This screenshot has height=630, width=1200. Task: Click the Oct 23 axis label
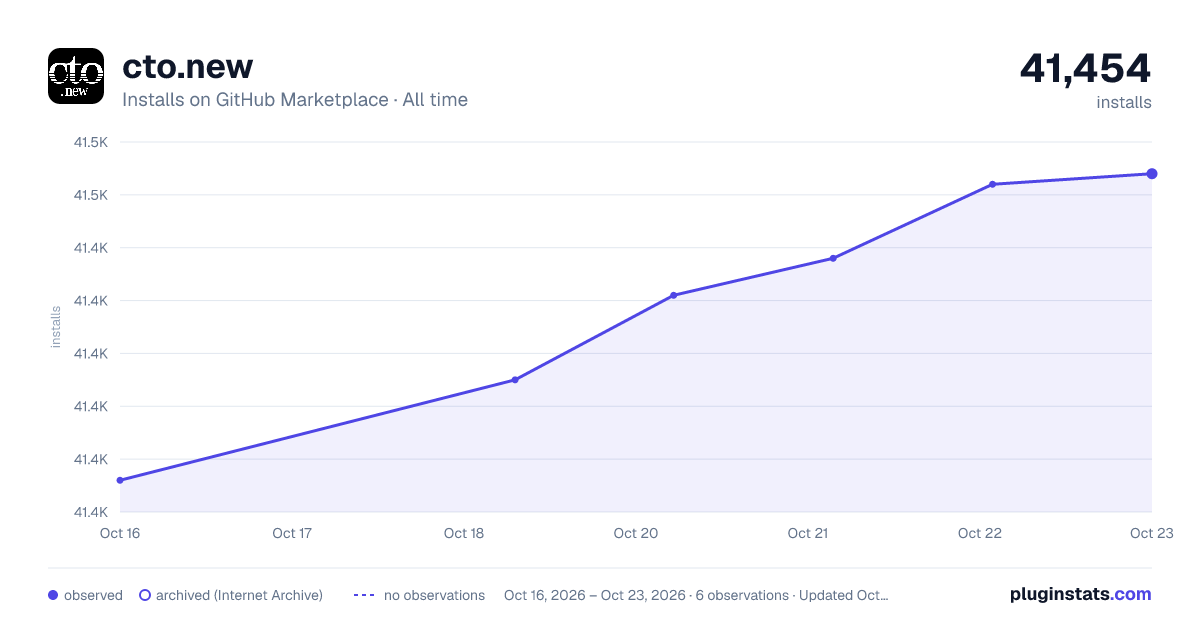tap(1151, 533)
